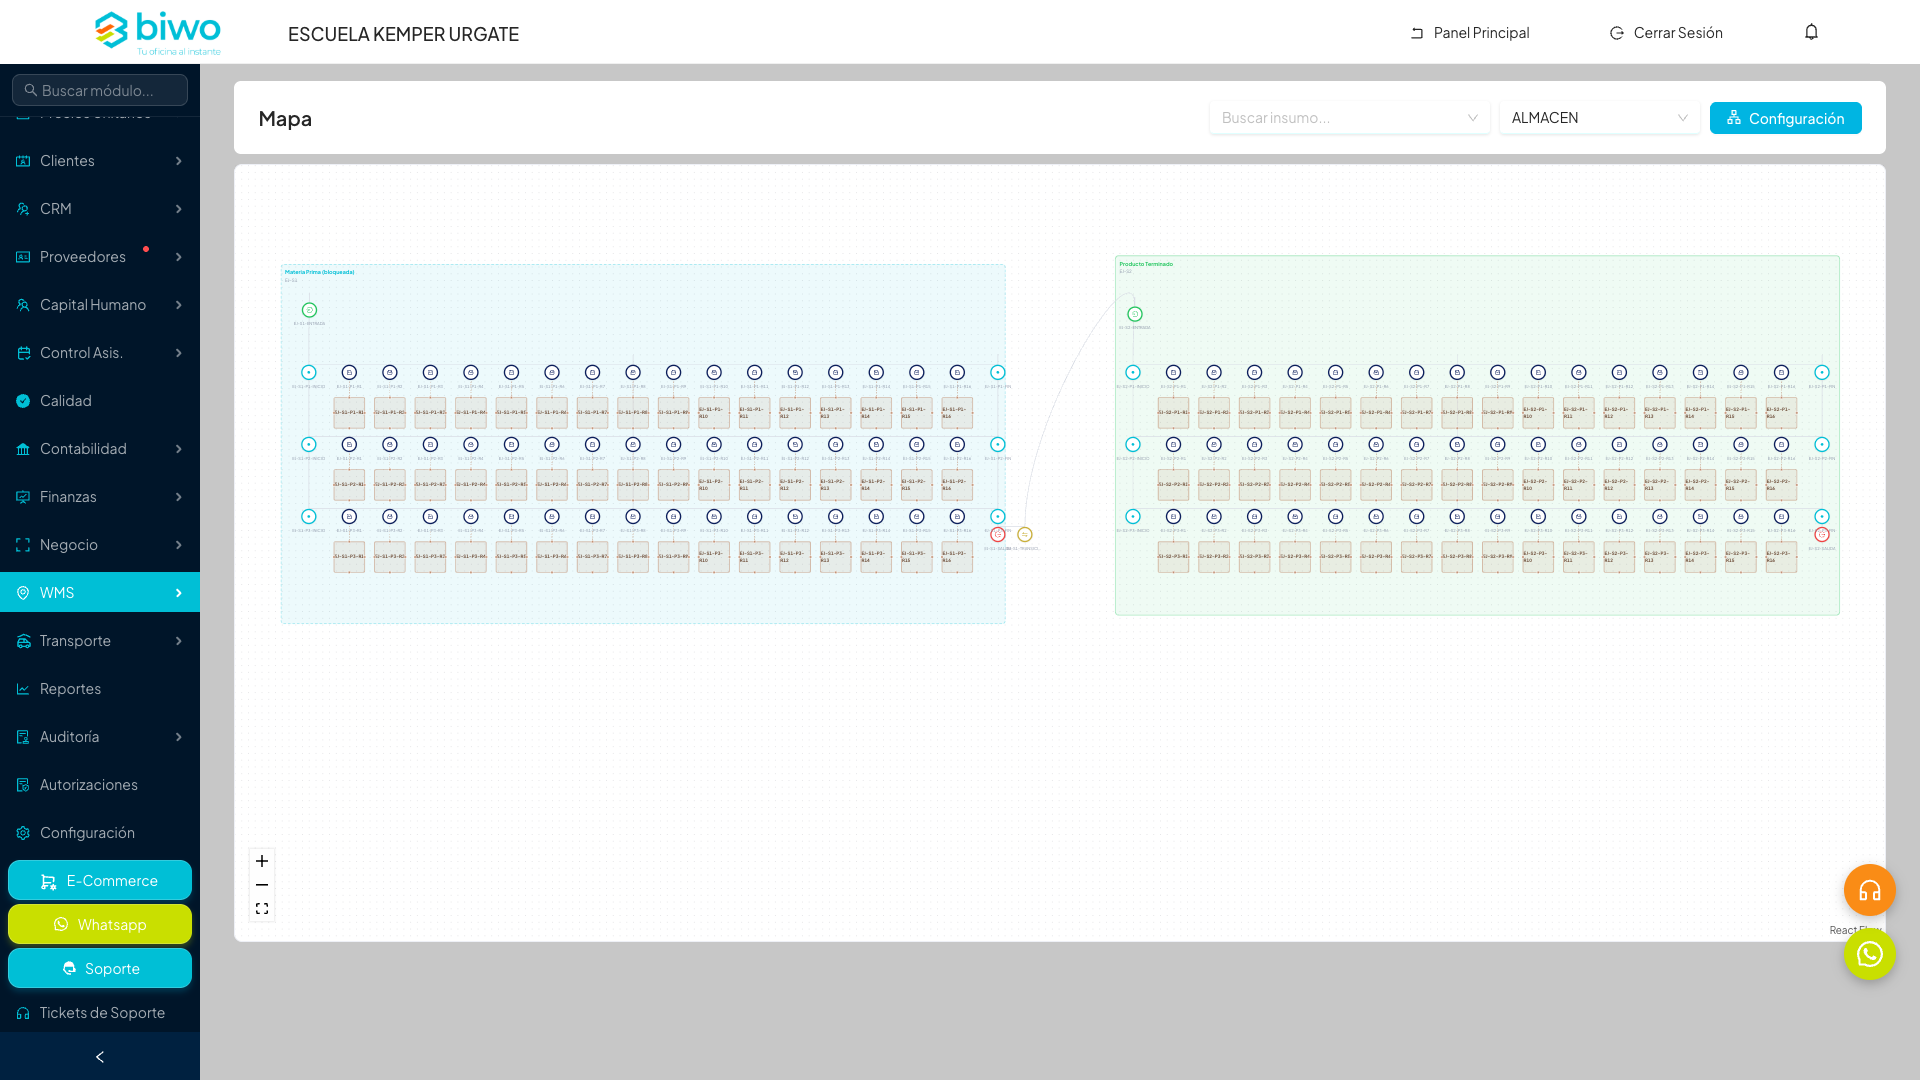Open the ALMACEN selector dropdown
The image size is (1920, 1080).
tap(1600, 118)
